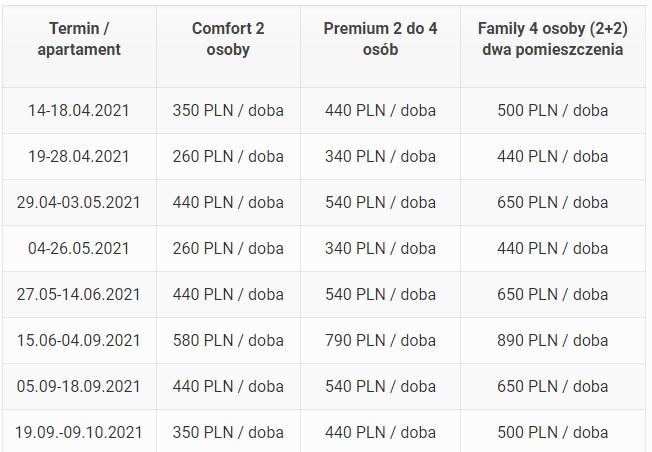The width and height of the screenshot is (652, 452).
Task: Select the 15.06-04.09.2021 date cell
Action: [79, 340]
